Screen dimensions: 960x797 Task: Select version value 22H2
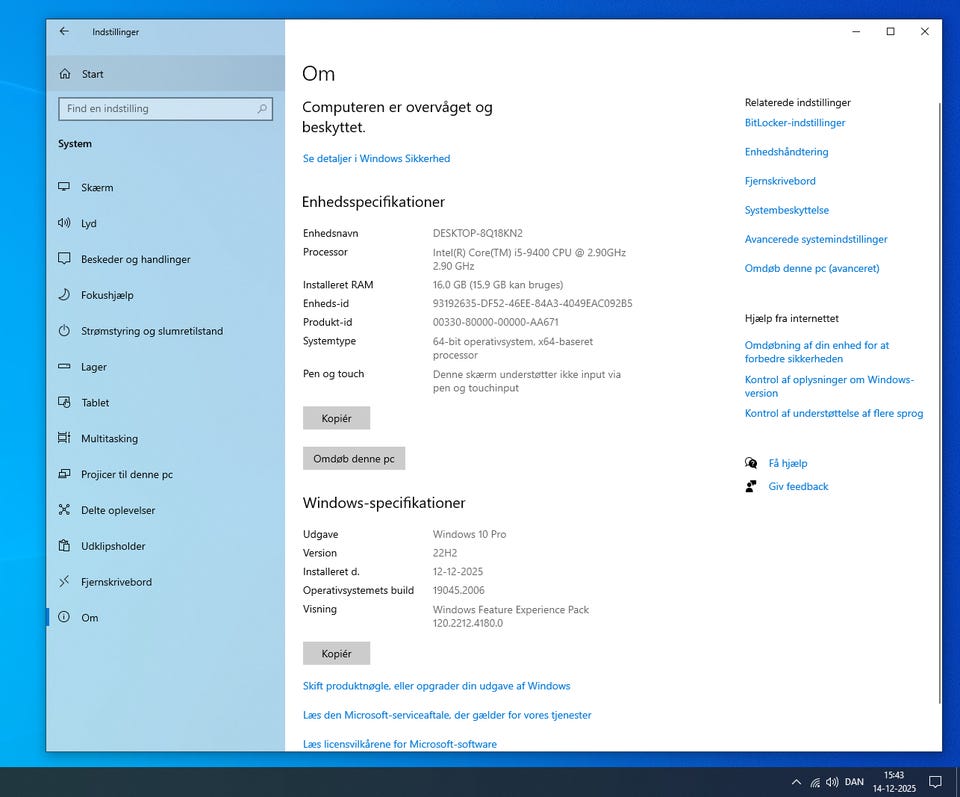(444, 553)
